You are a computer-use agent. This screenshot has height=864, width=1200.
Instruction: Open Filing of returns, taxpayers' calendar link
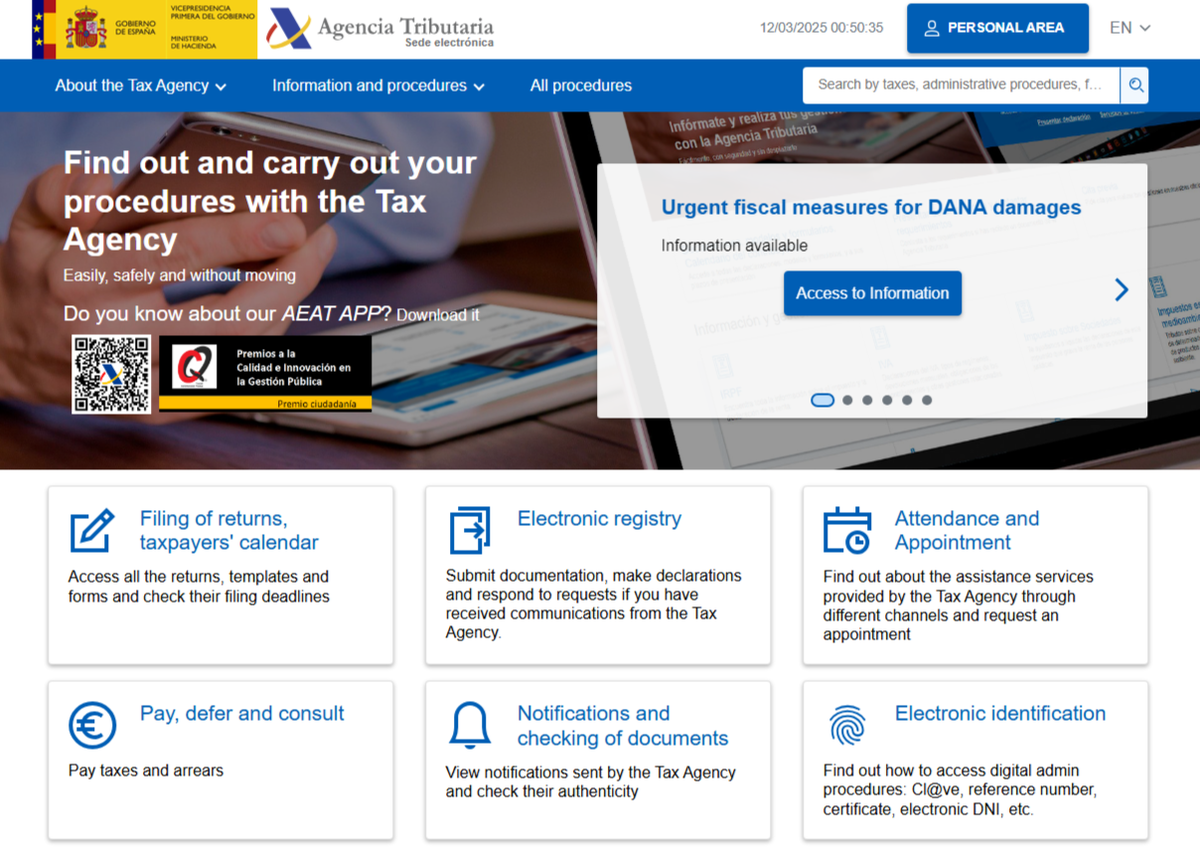pos(229,531)
